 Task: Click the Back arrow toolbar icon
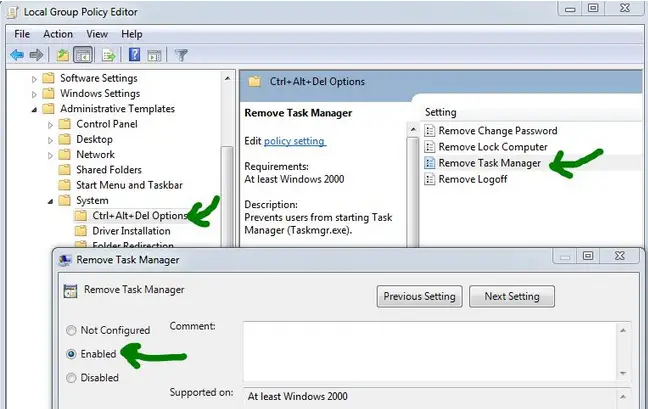tap(17, 55)
